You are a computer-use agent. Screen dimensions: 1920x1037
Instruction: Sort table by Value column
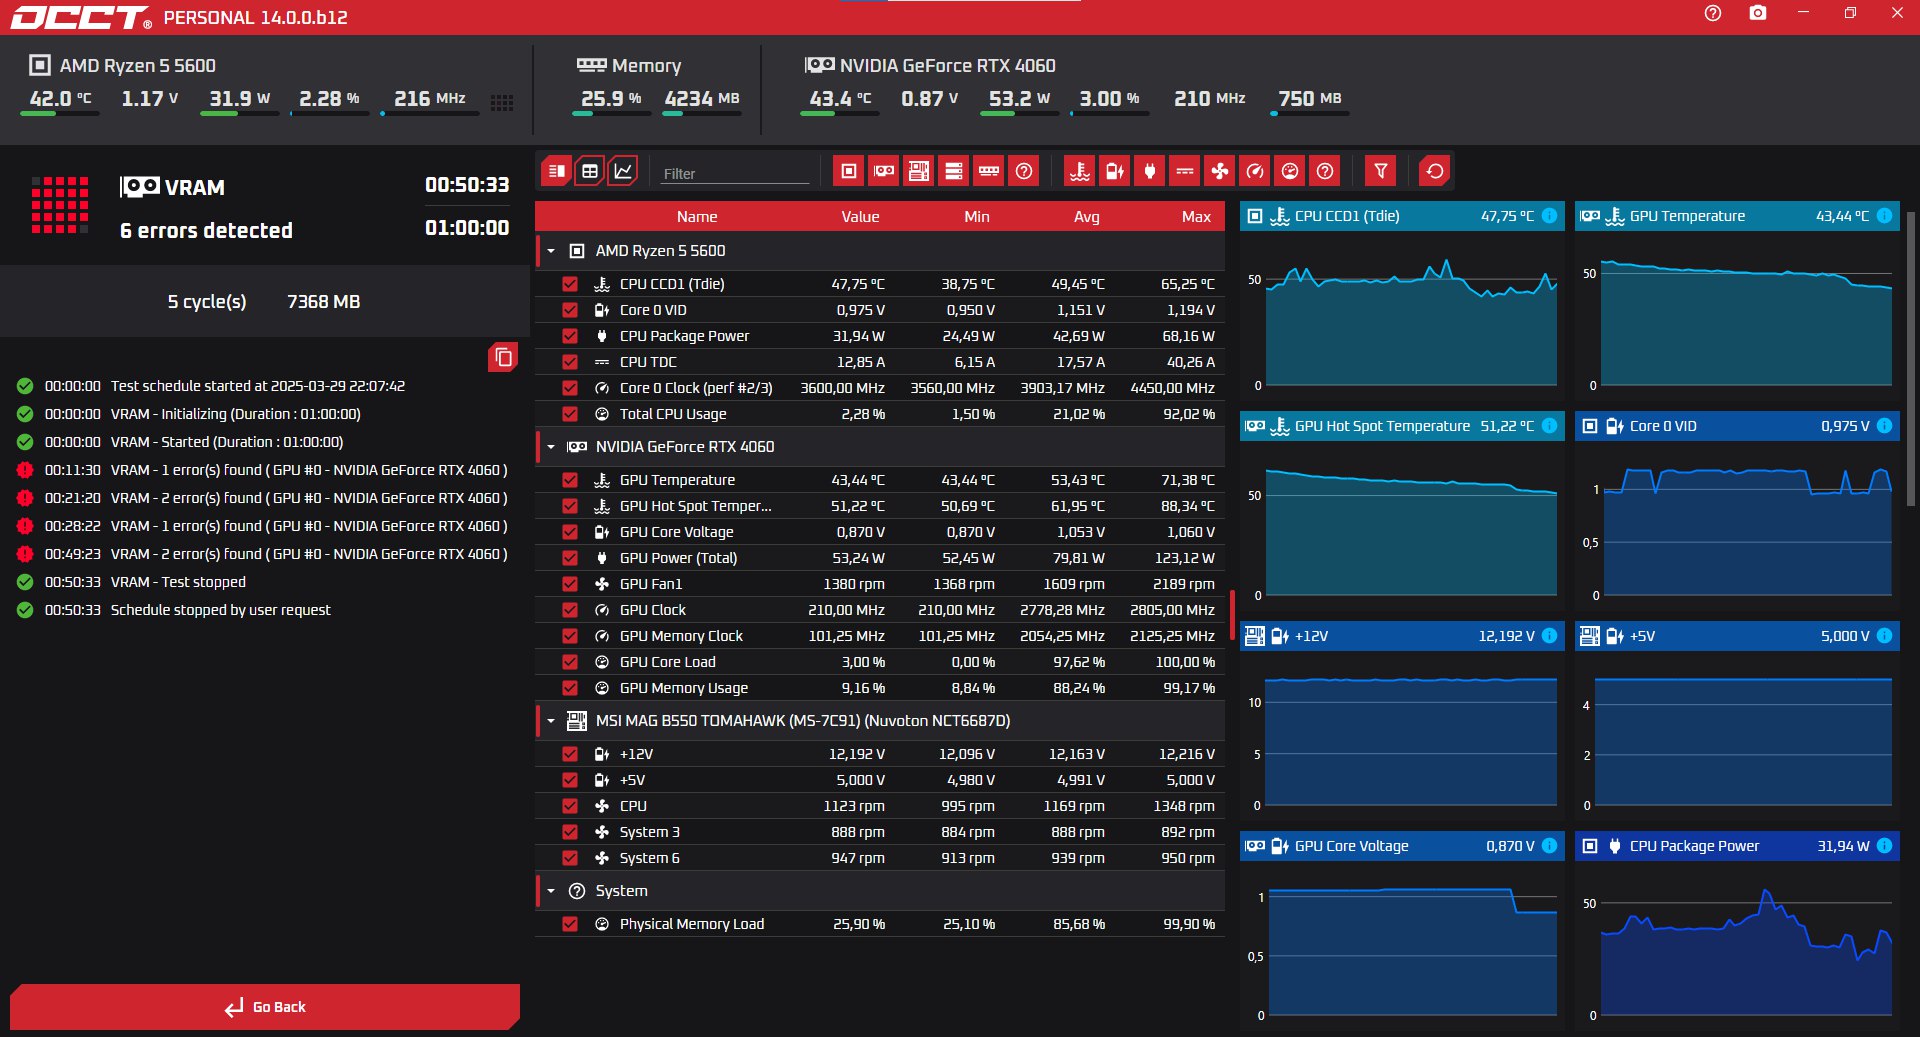coord(860,217)
